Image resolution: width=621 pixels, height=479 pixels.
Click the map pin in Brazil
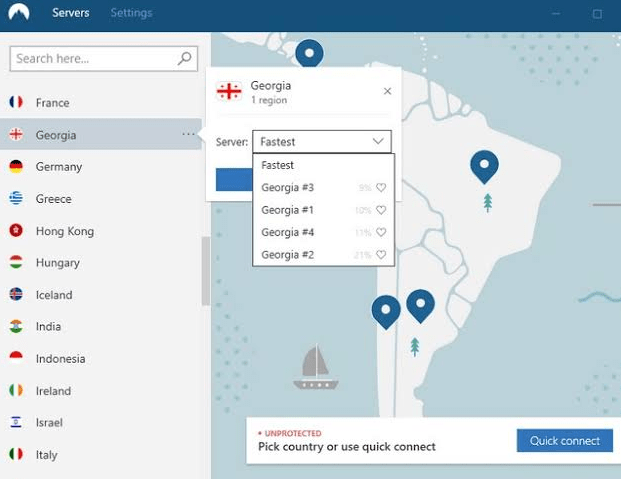pos(484,165)
